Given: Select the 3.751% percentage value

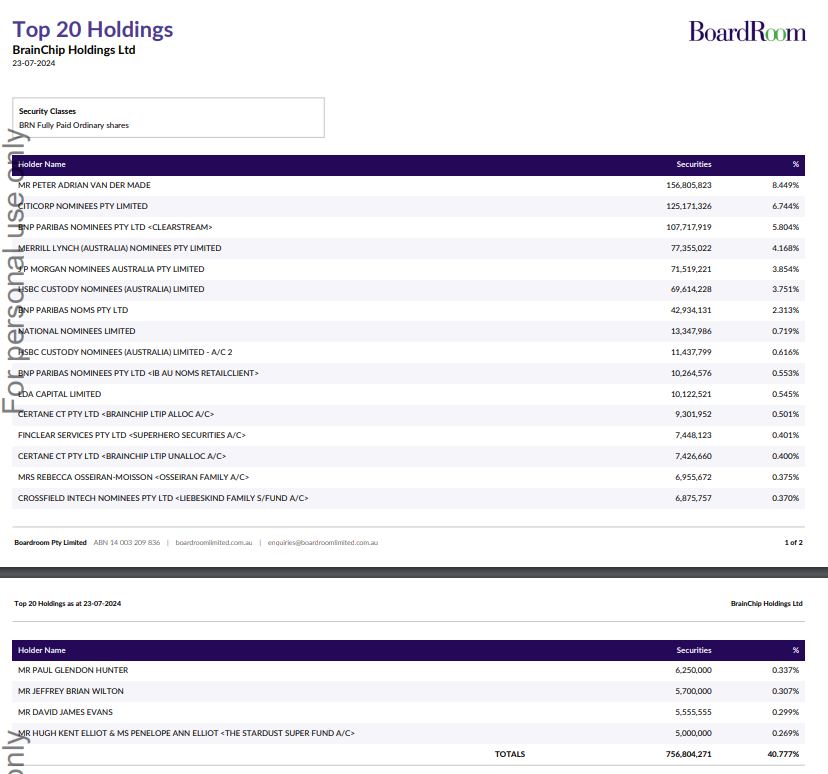Looking at the screenshot, I should tap(785, 289).
